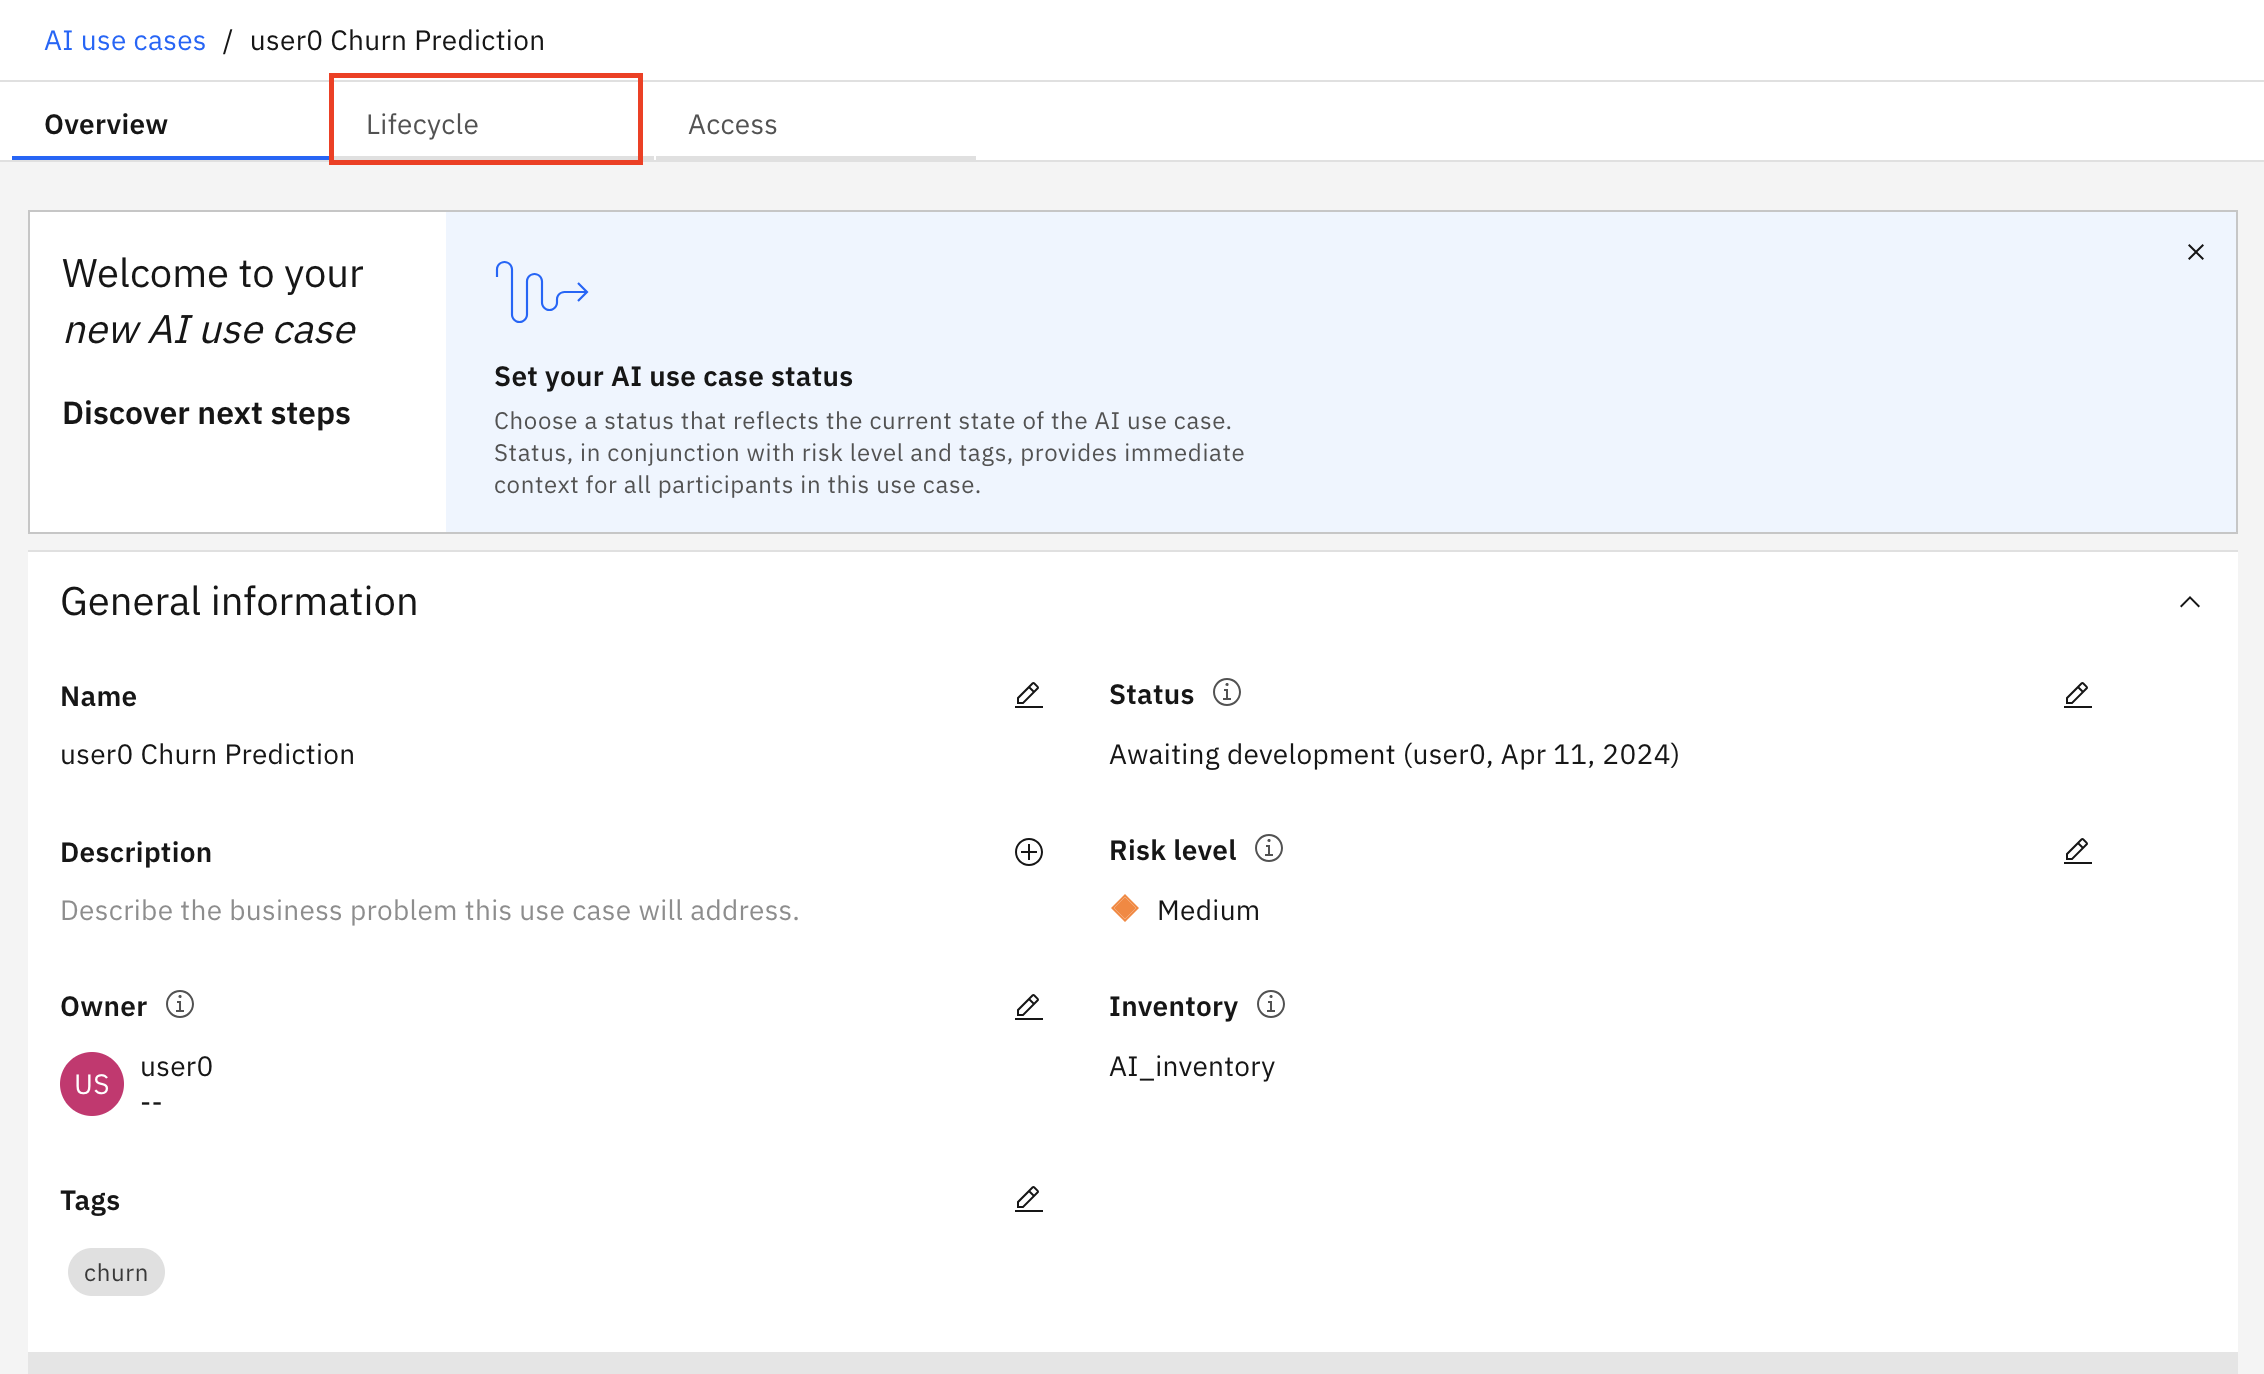The image size is (2264, 1374).
Task: Switch to the Access tab
Action: click(731, 124)
